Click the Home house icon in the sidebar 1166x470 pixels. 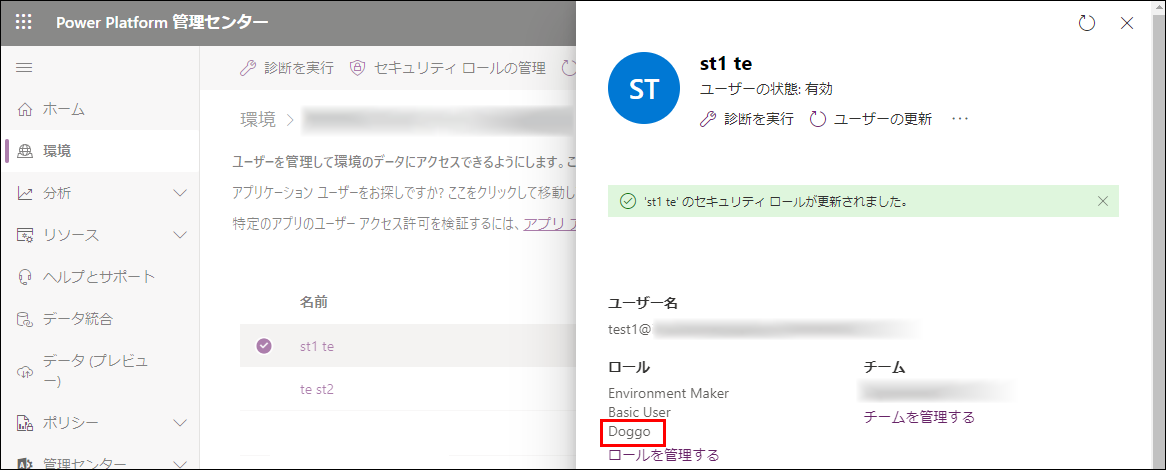click(25, 109)
